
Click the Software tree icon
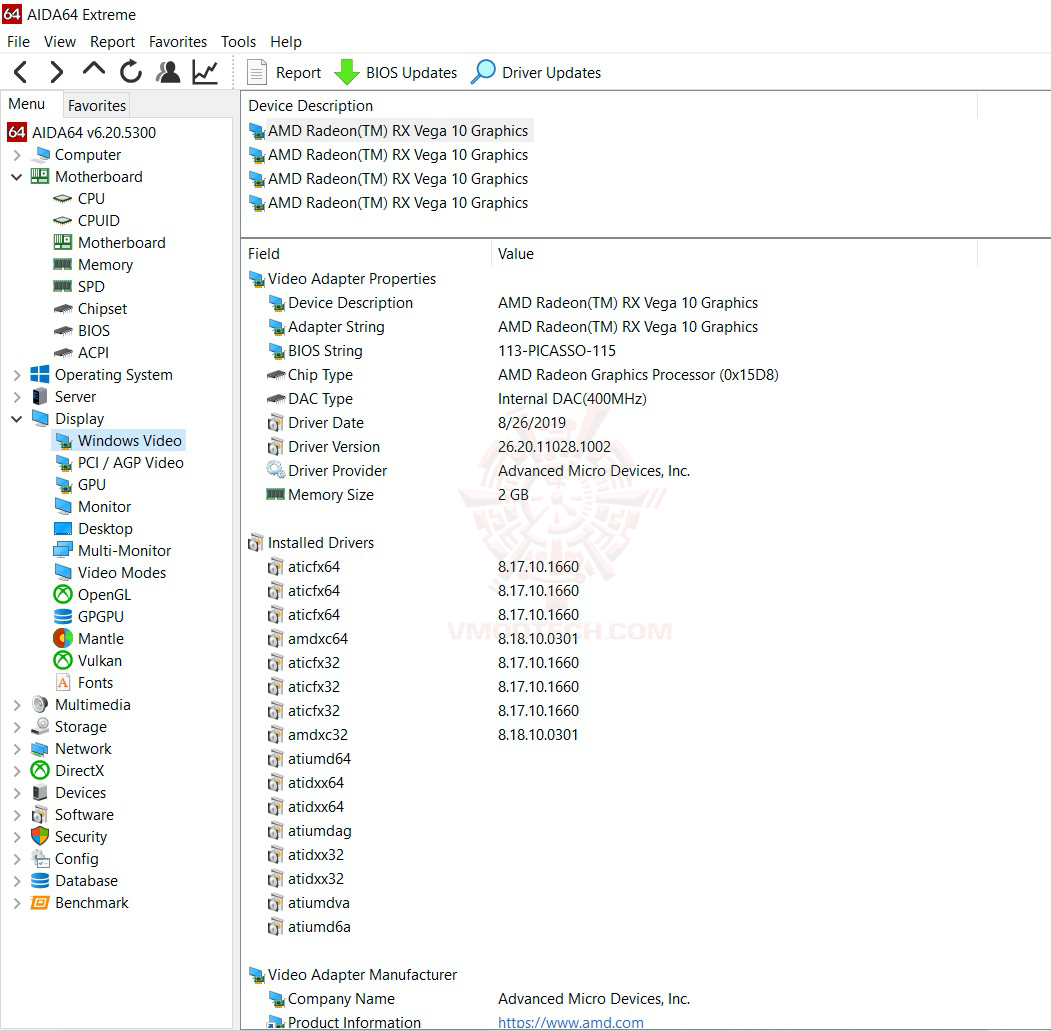(x=40, y=815)
